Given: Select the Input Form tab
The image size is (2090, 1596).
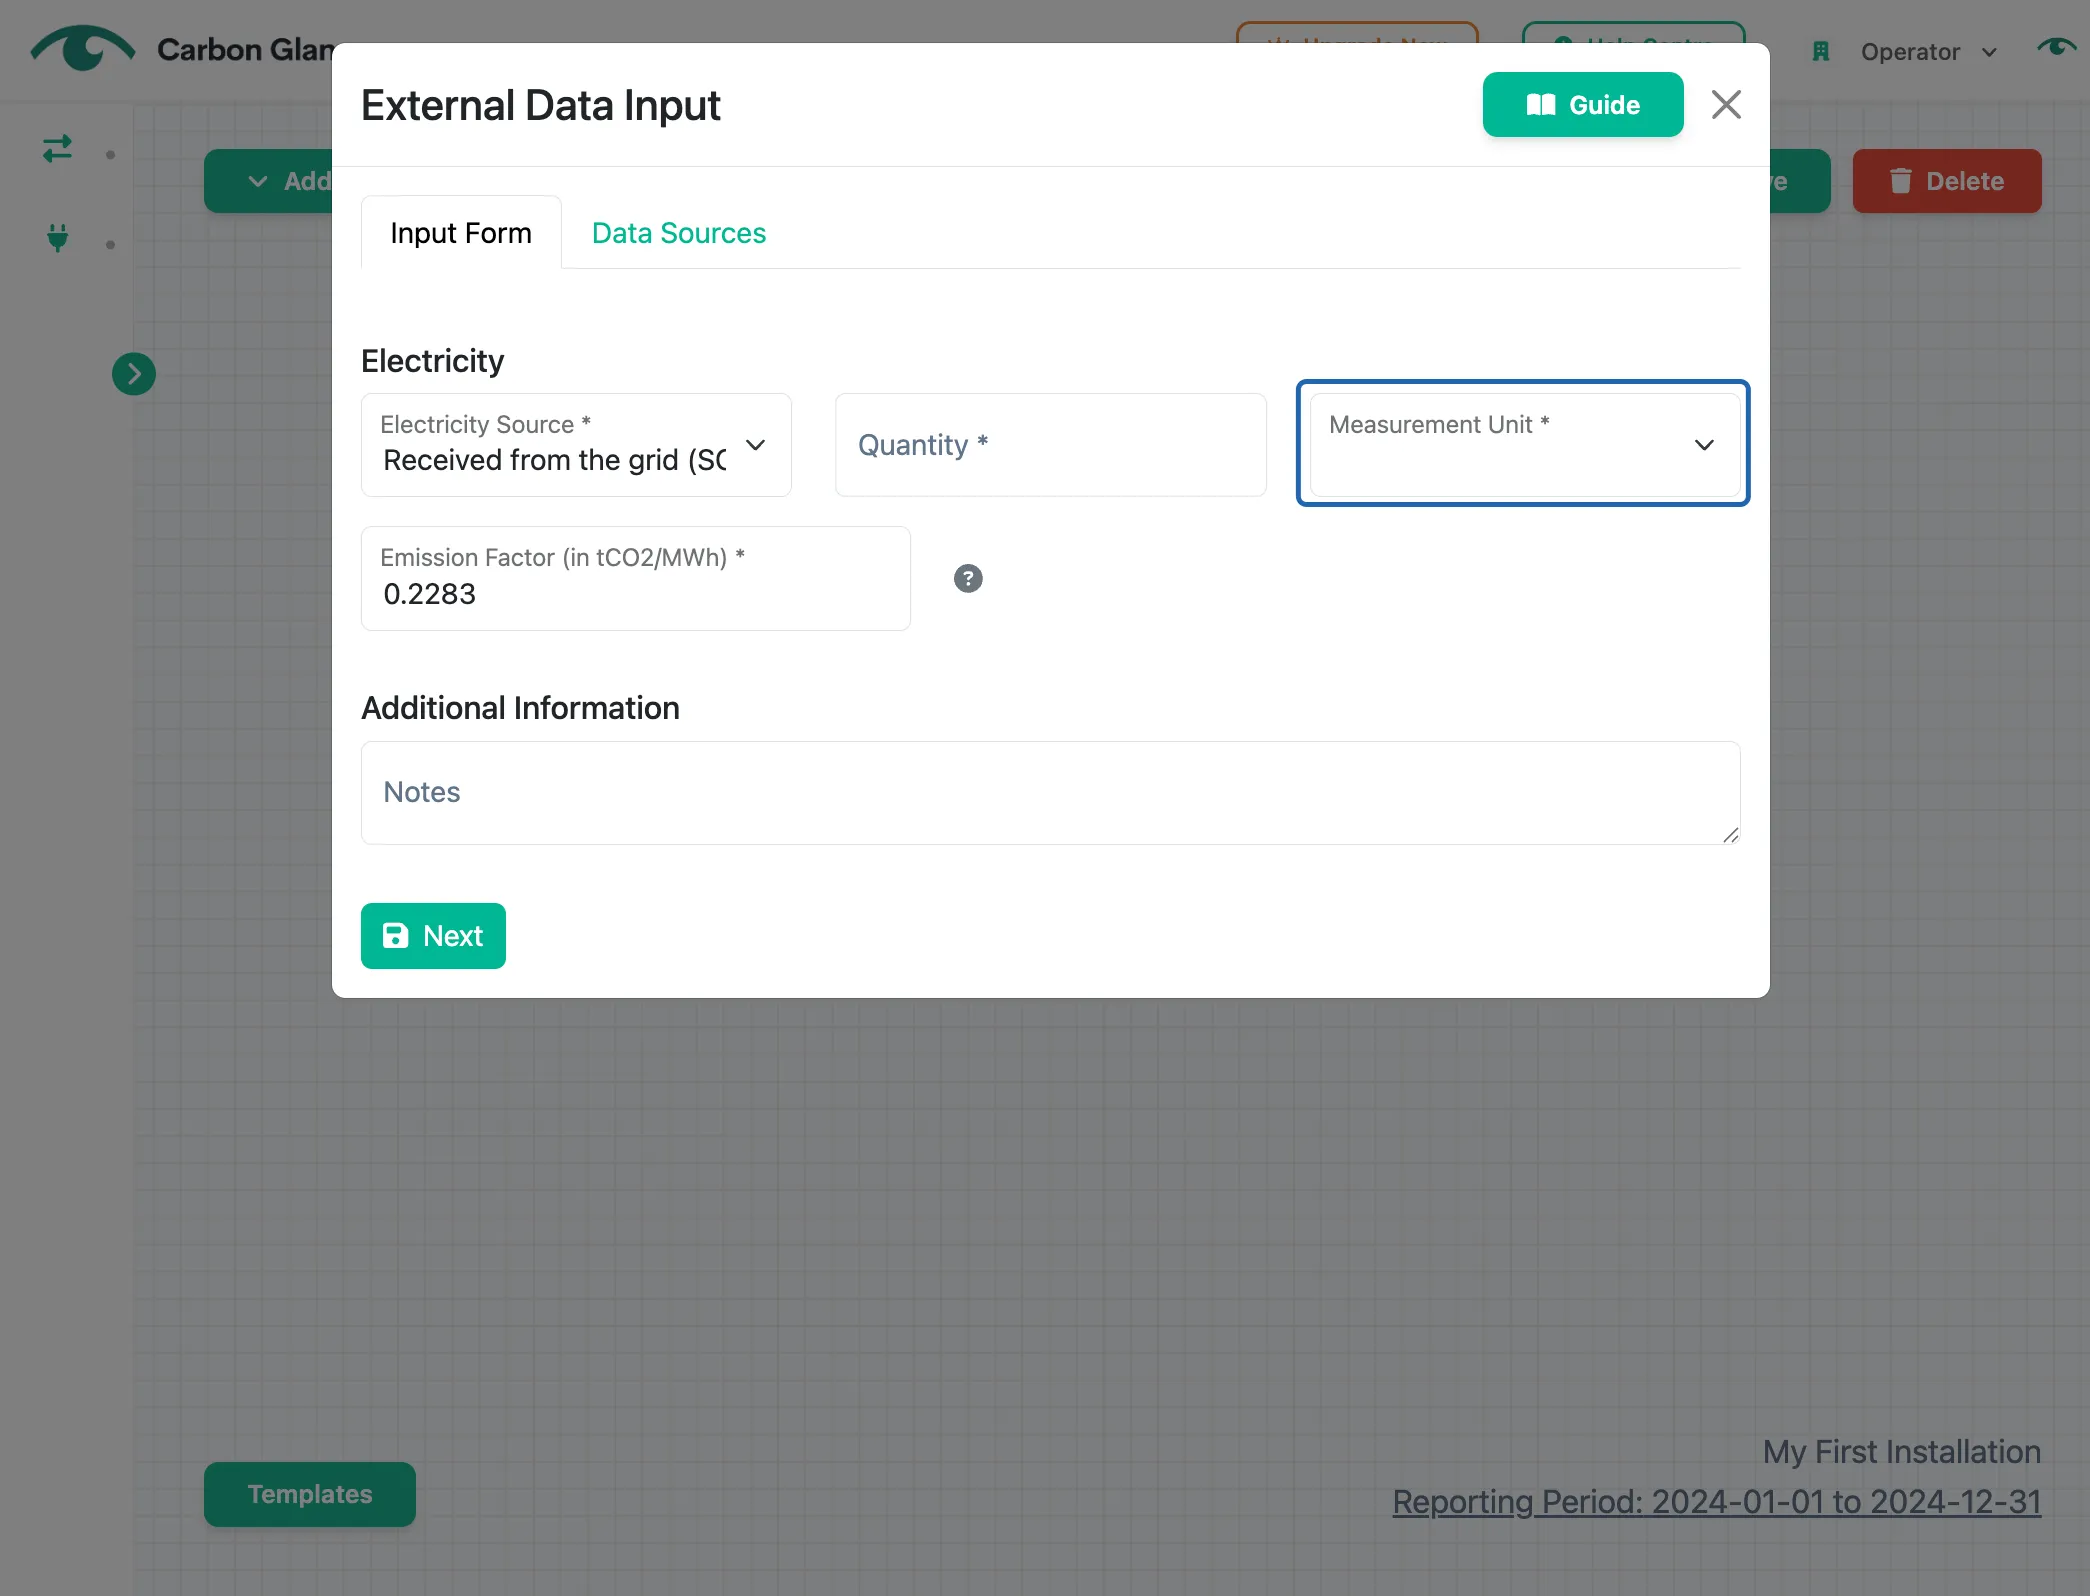Looking at the screenshot, I should tap(461, 233).
